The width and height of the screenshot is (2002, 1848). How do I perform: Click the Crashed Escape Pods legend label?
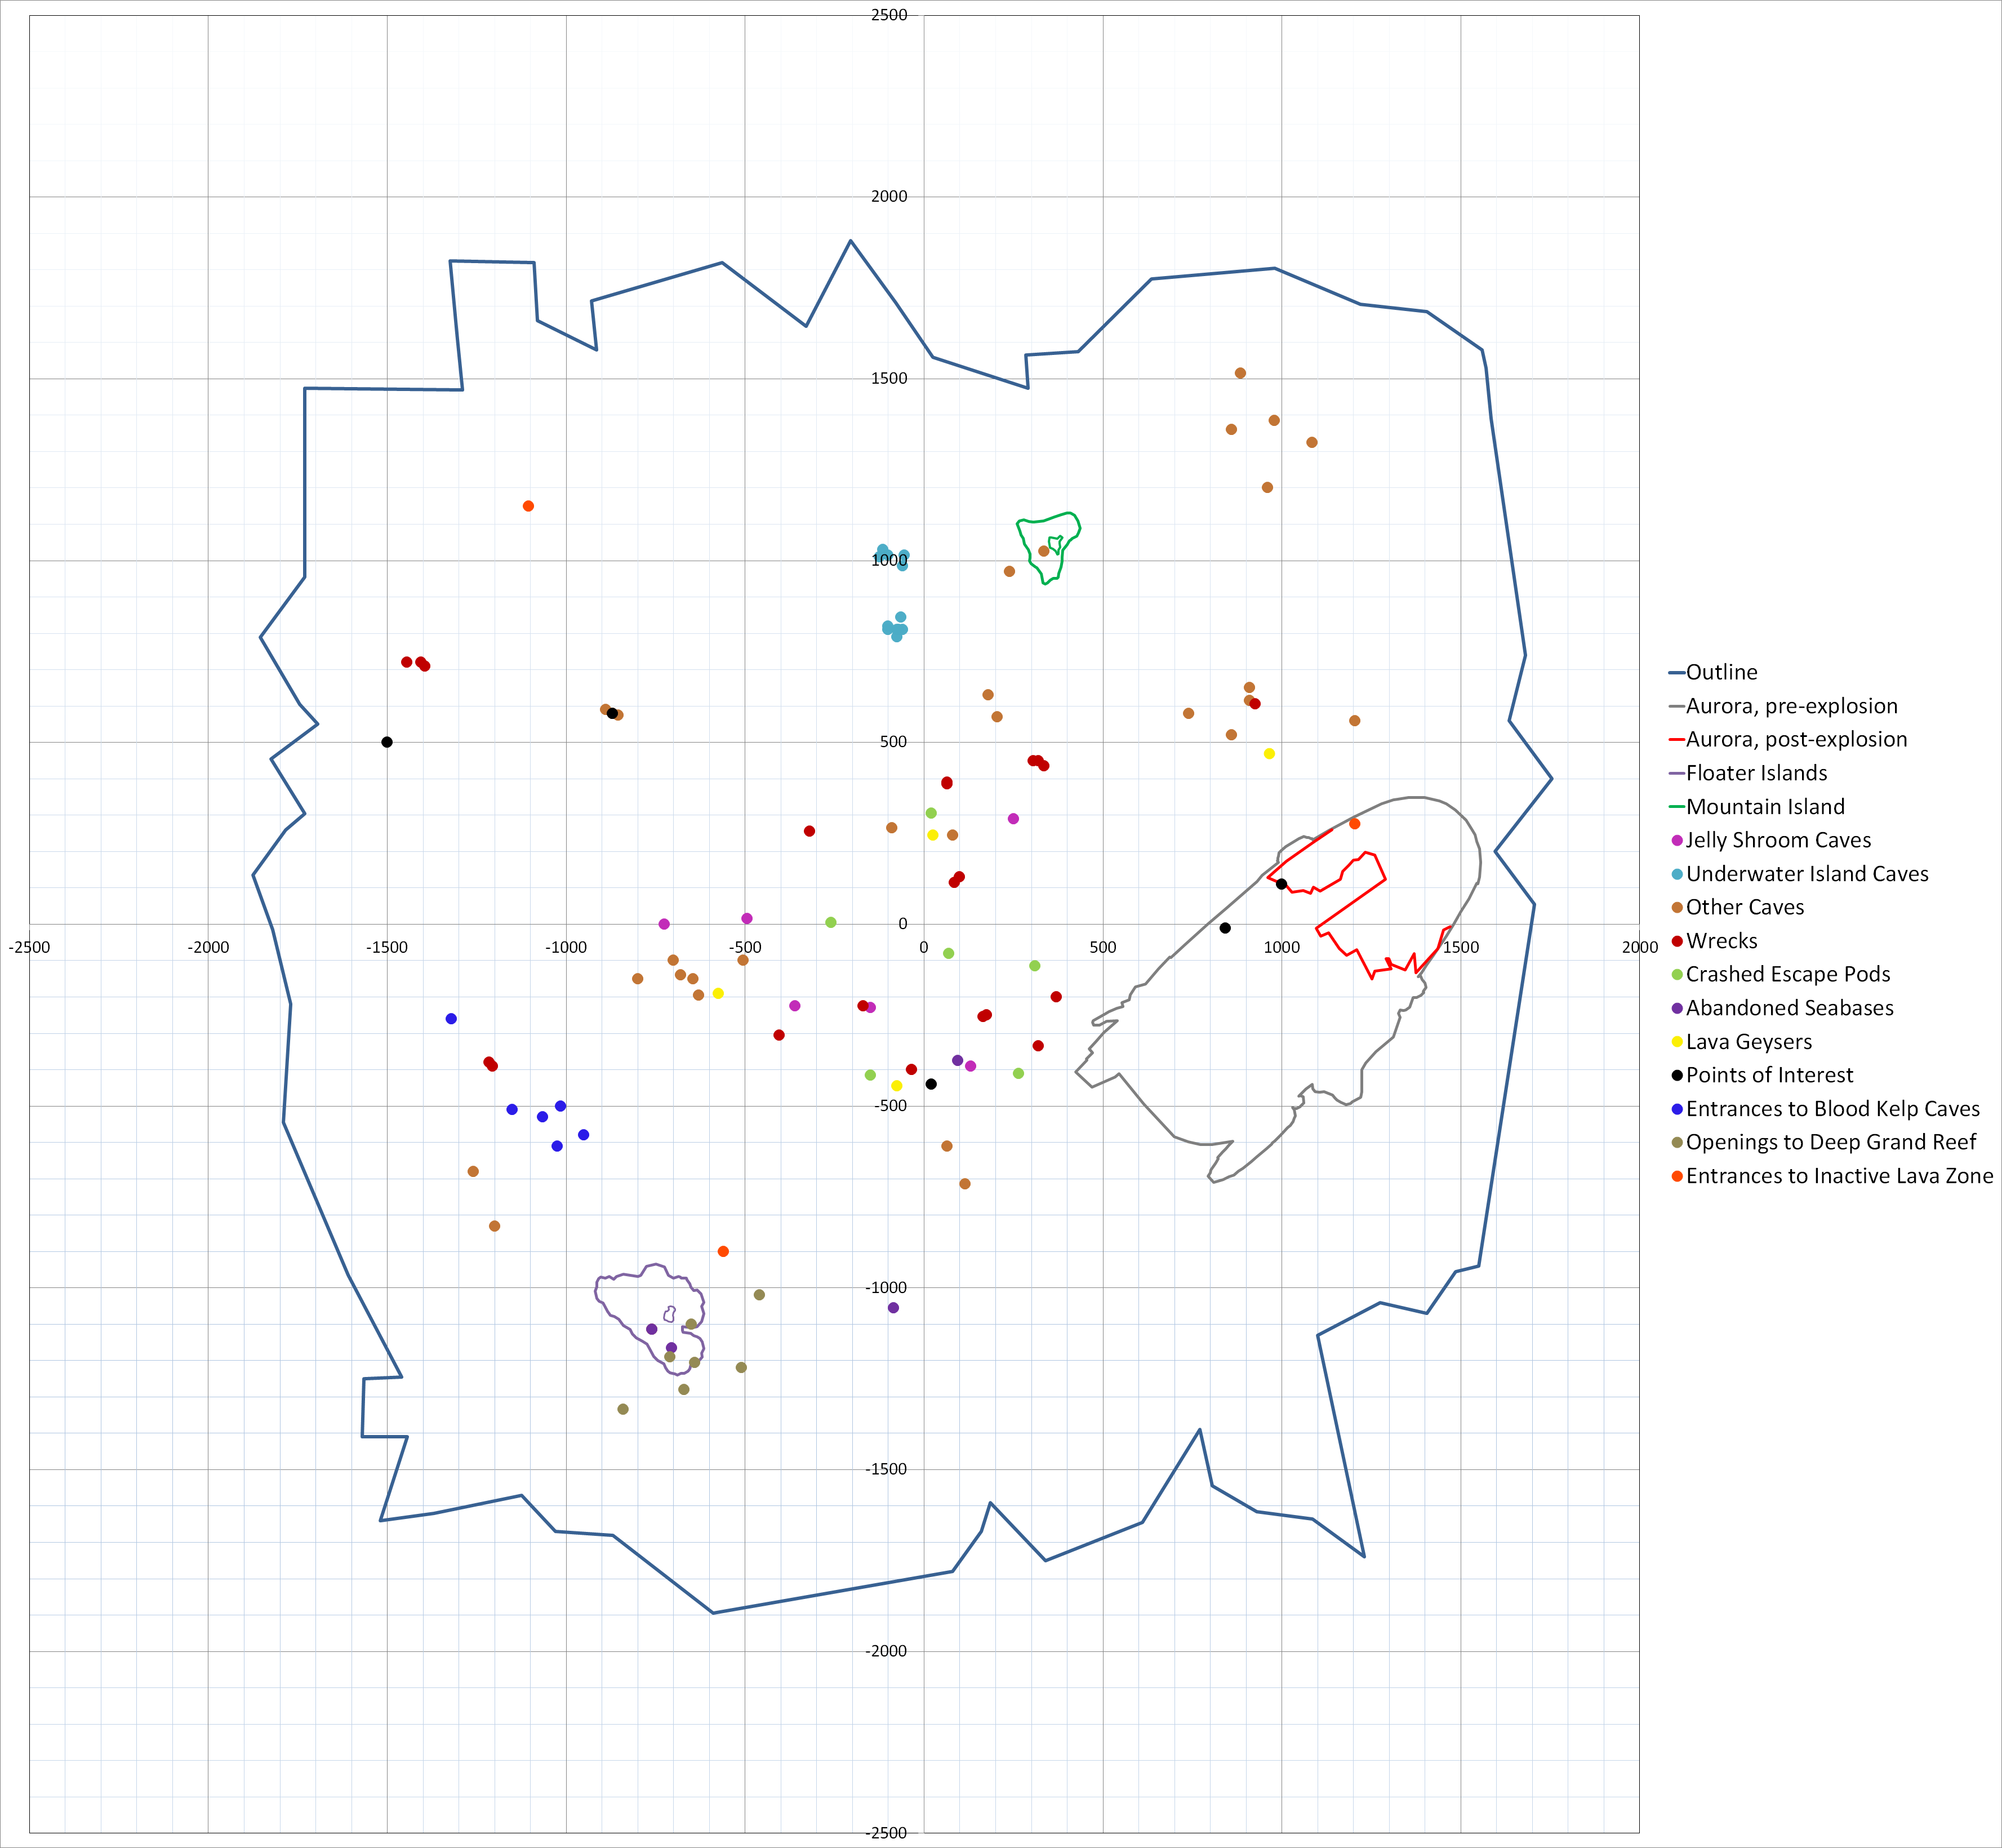point(1788,974)
